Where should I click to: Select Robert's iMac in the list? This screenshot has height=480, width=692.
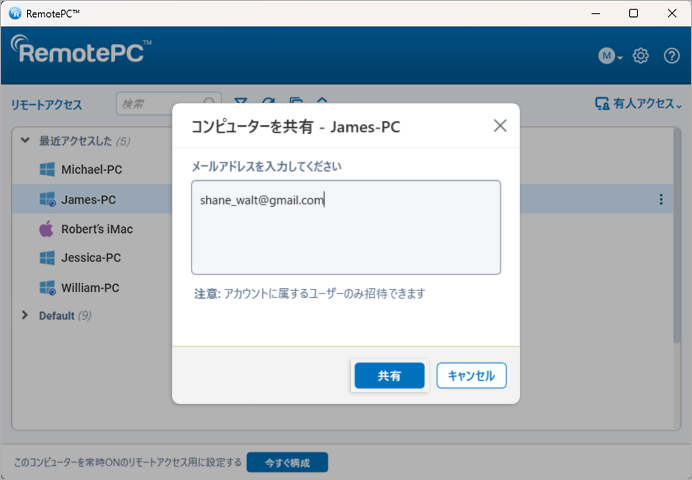click(x=97, y=229)
